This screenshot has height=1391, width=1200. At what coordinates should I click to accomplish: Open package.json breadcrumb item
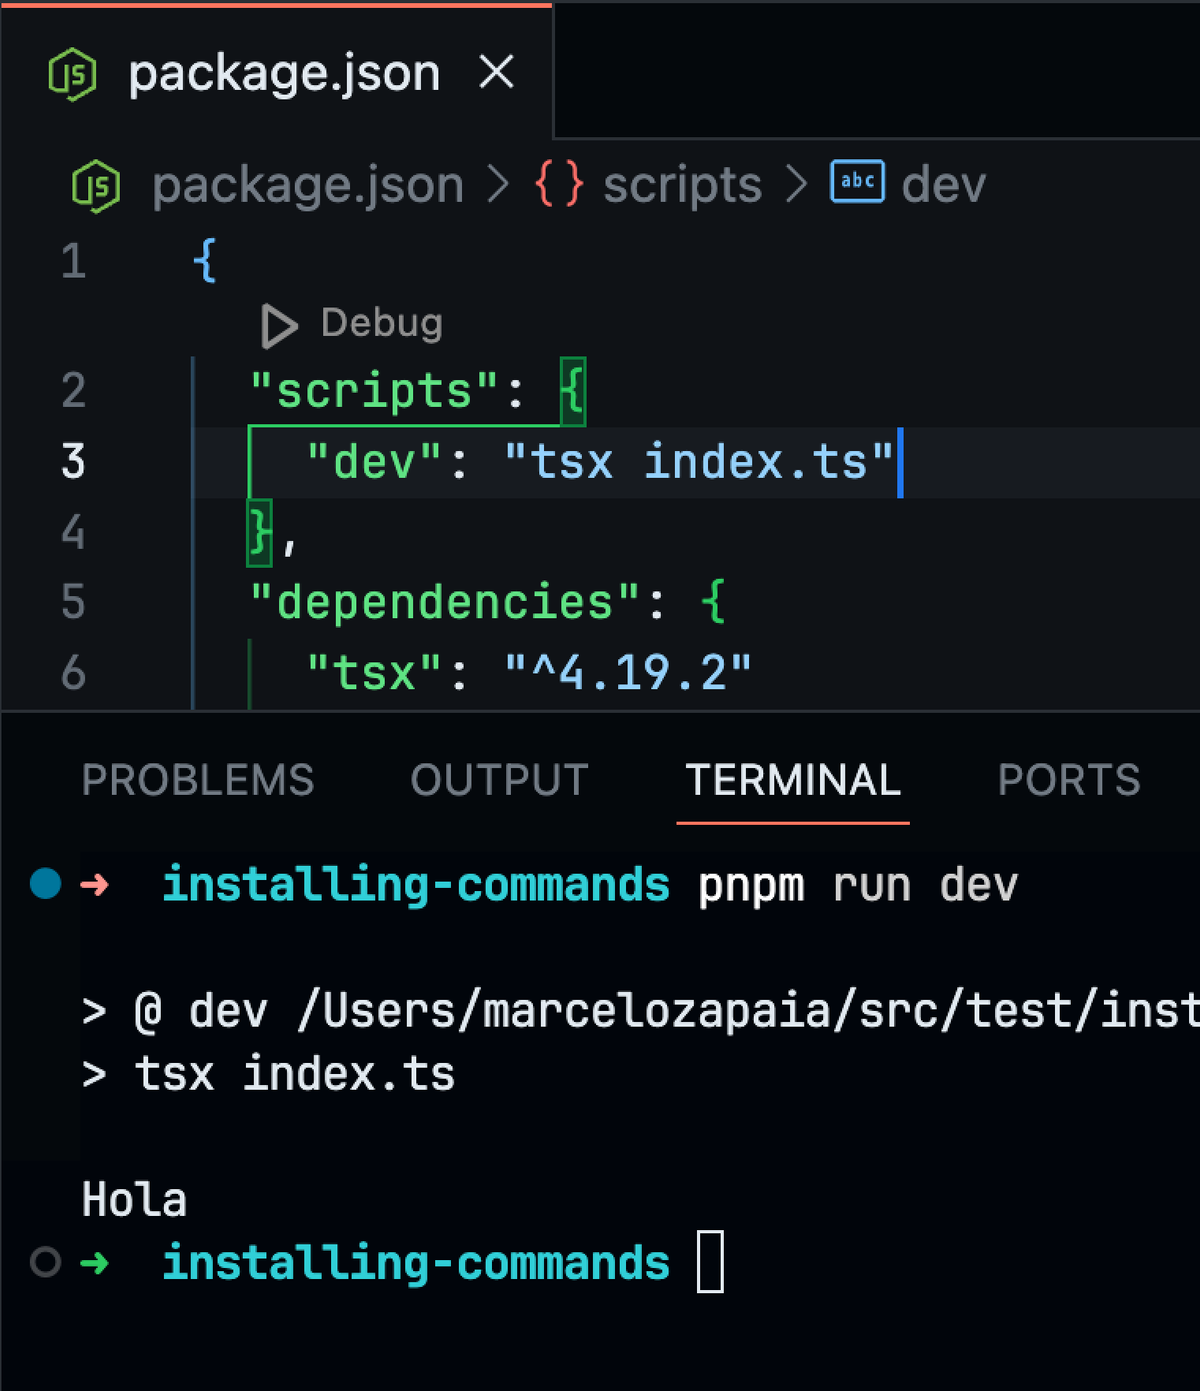[308, 186]
